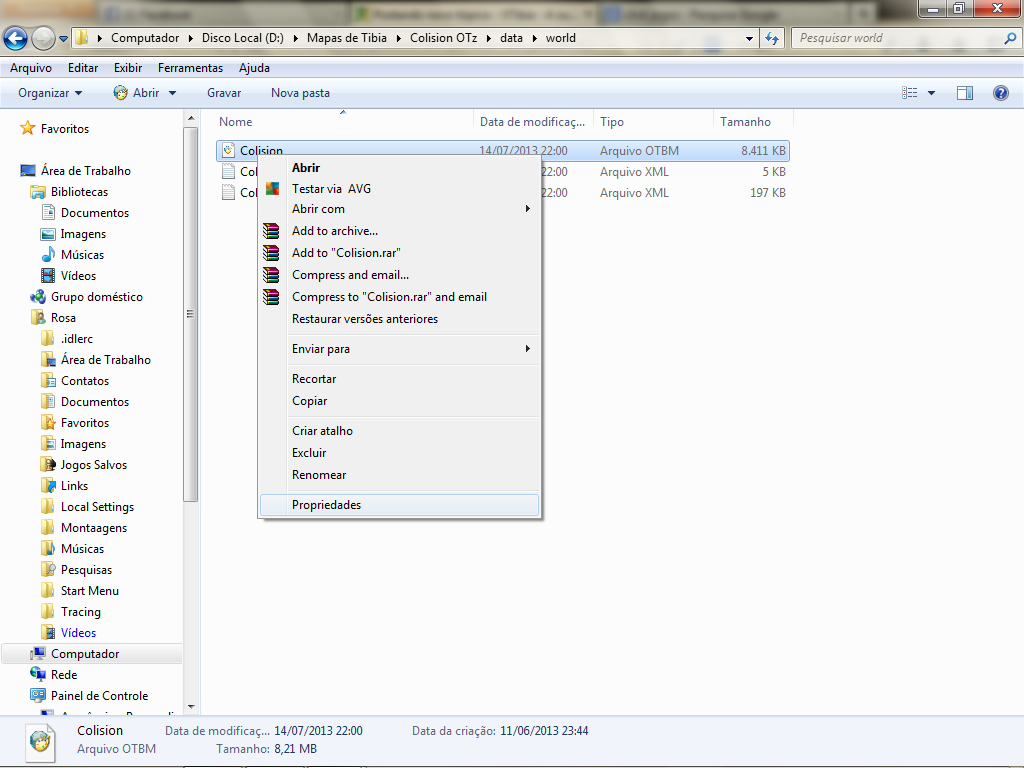The height and width of the screenshot is (768, 1024).
Task: Click the Favoritos star icon in sidebar
Action: pos(27,128)
